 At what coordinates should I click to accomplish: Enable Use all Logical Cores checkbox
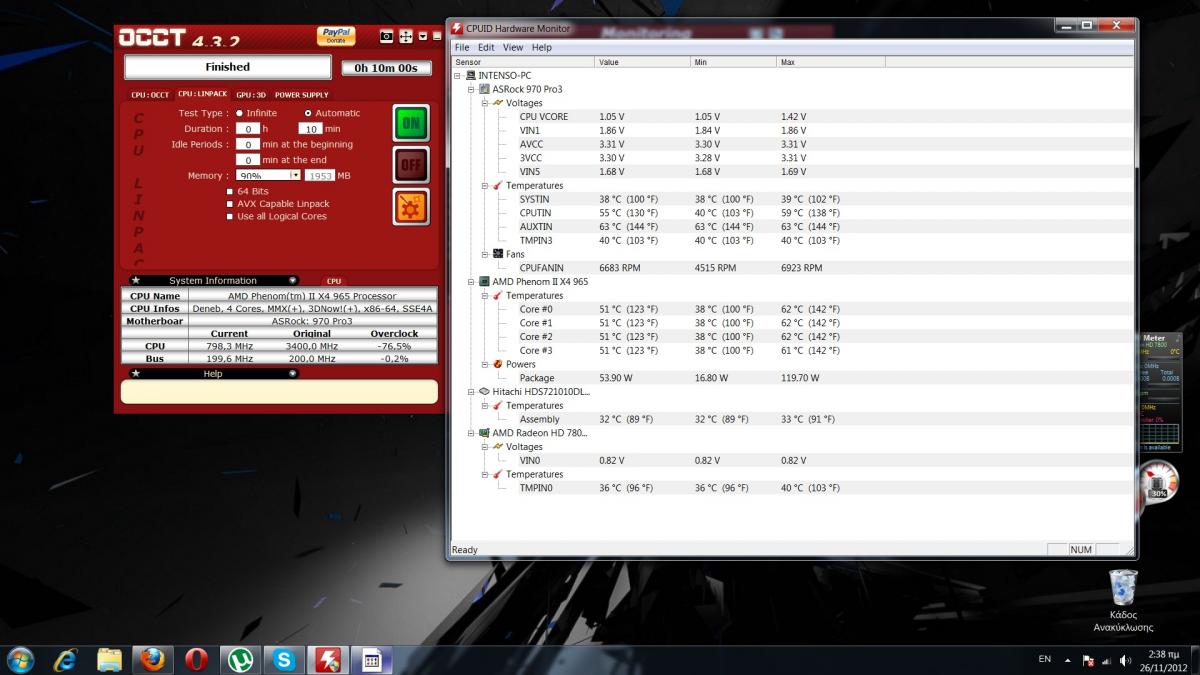coord(230,216)
